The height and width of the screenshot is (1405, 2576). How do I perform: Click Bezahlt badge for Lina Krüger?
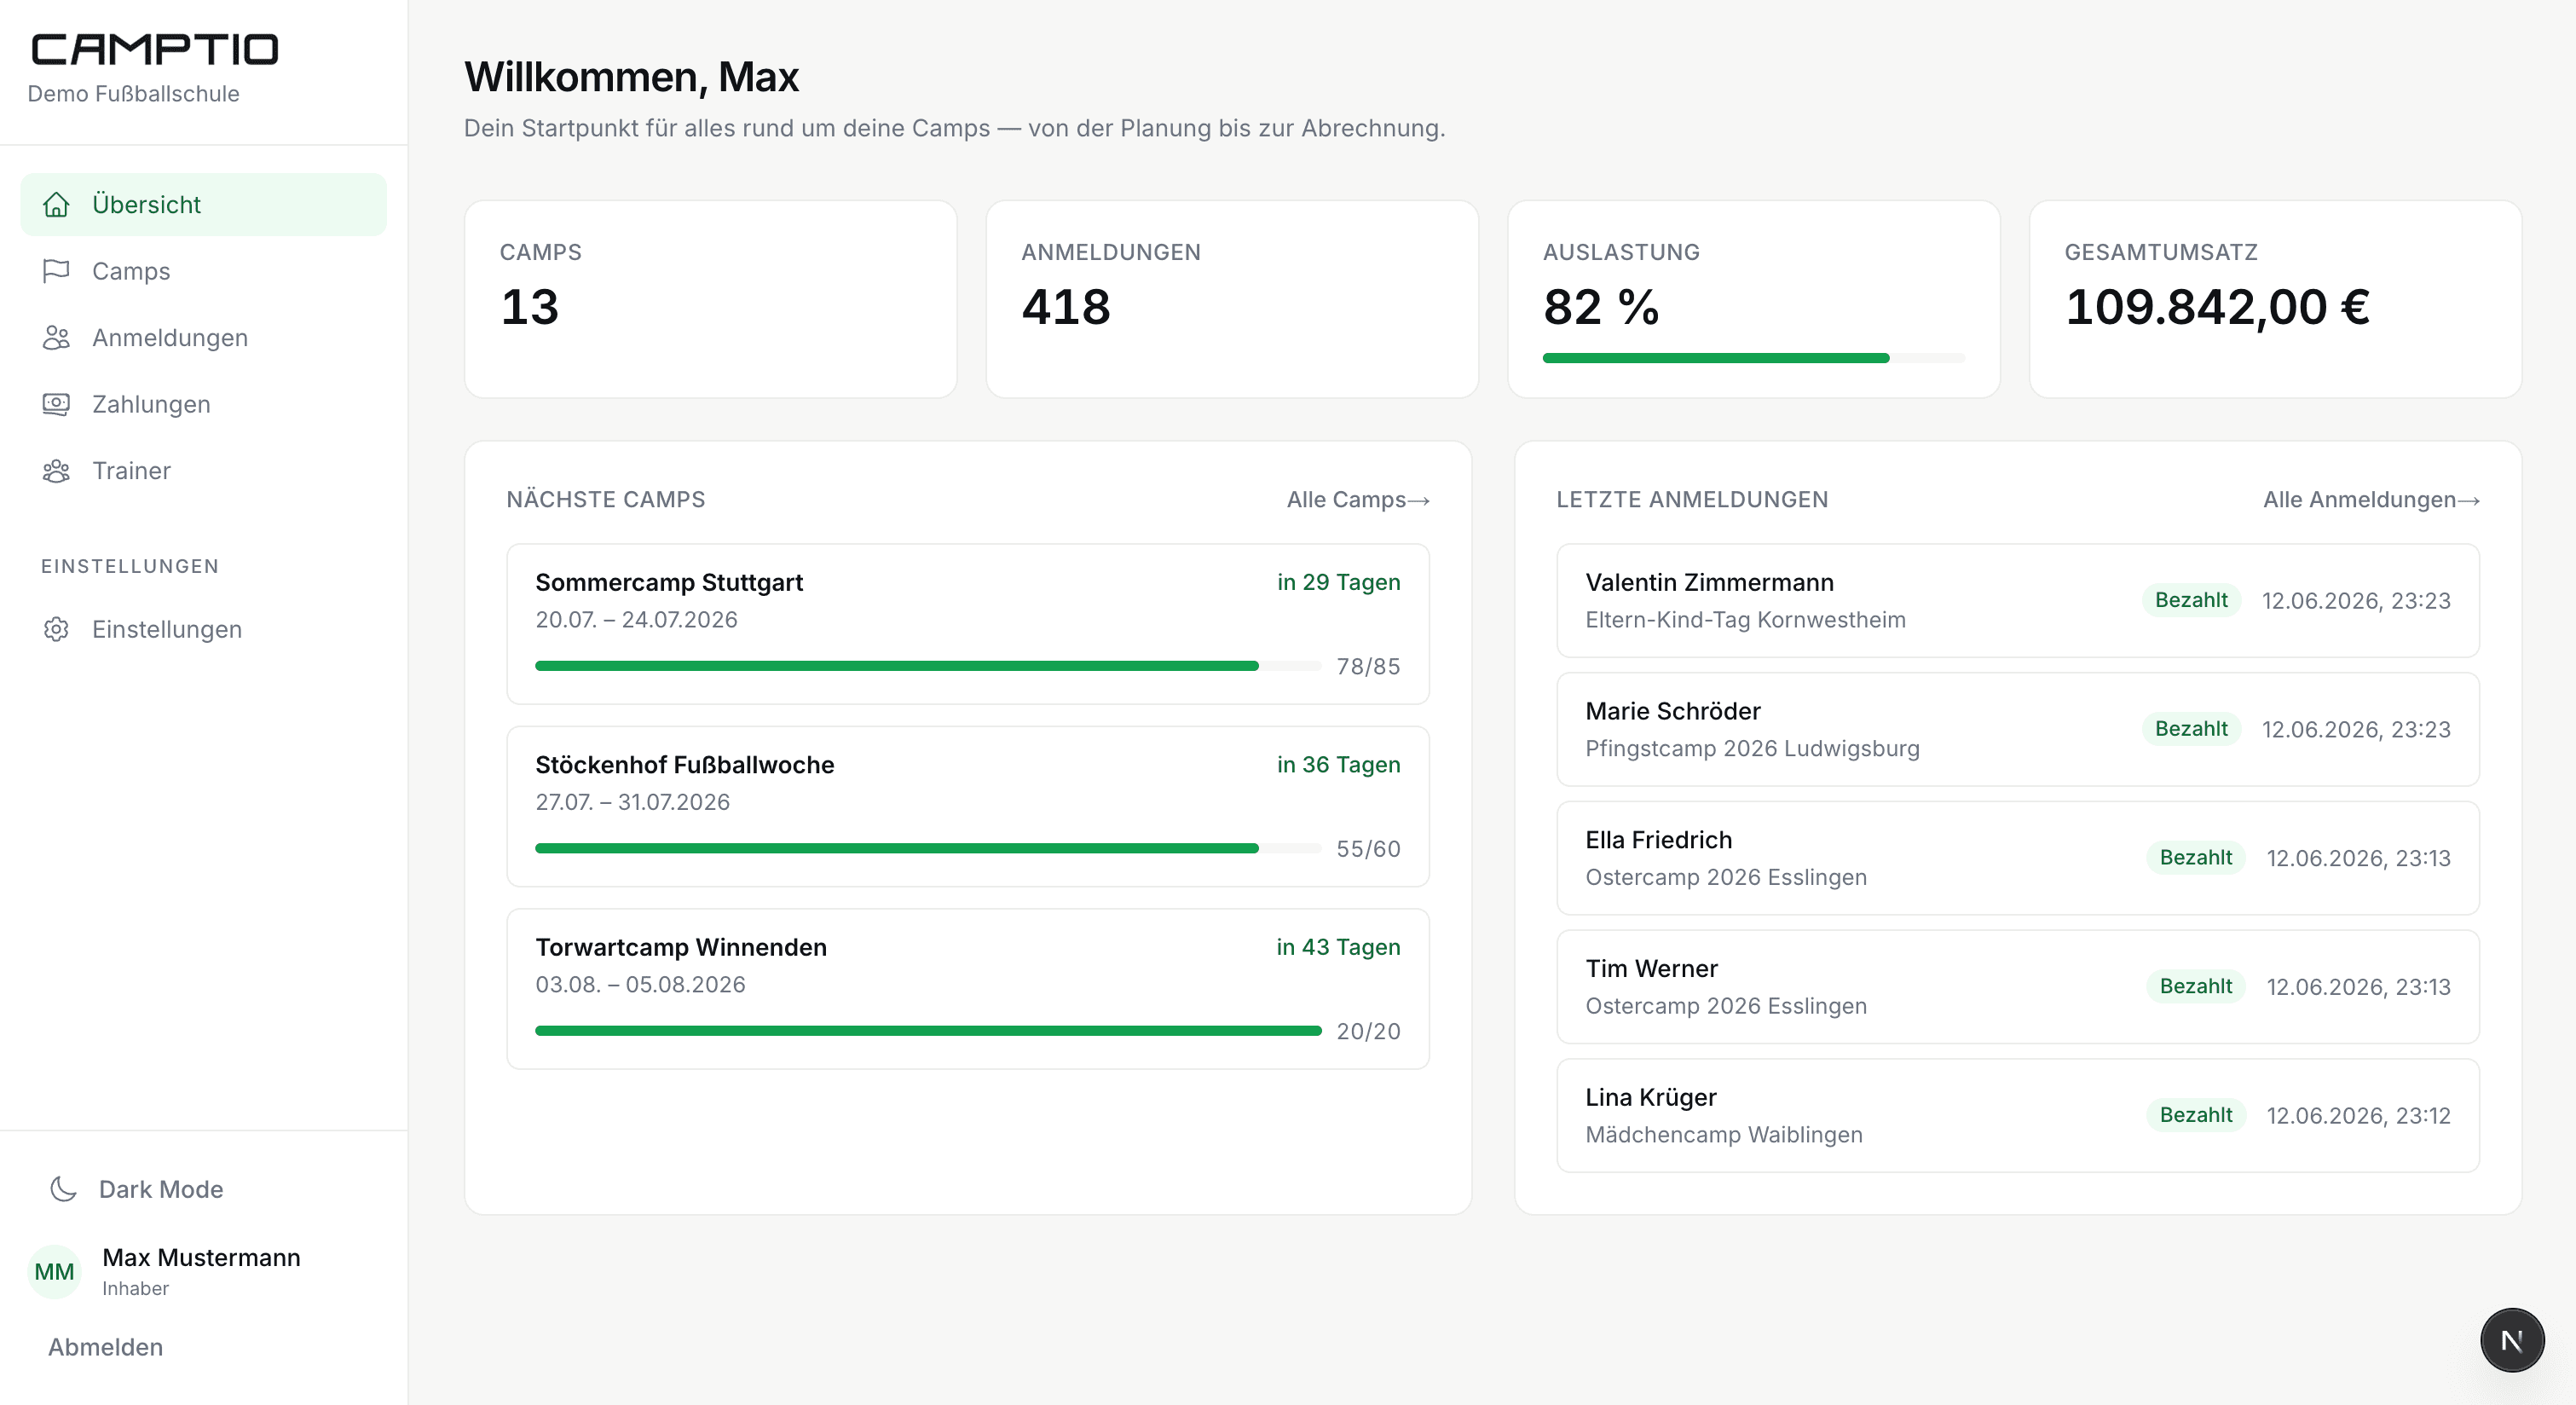pyautogui.click(x=2195, y=1116)
